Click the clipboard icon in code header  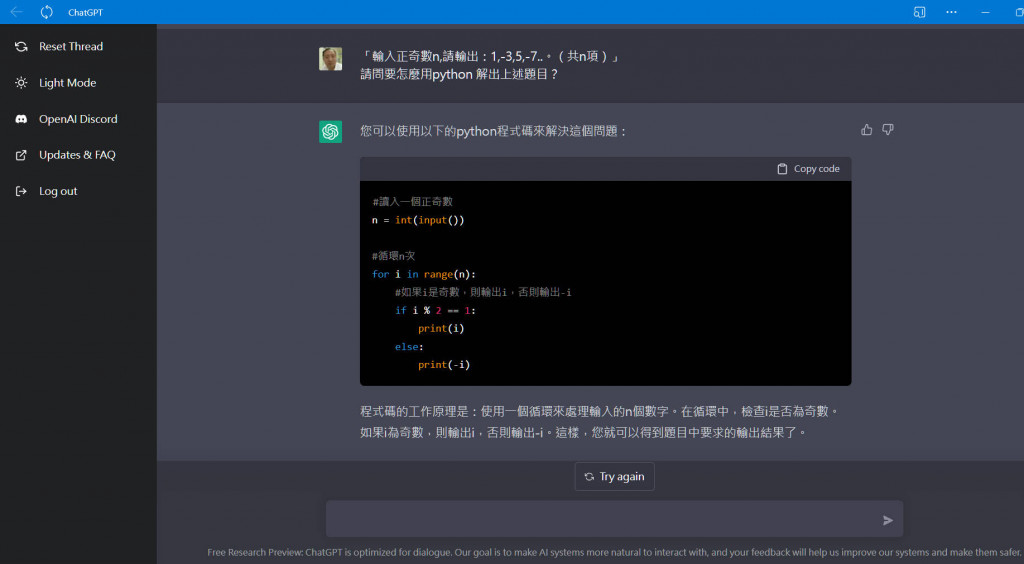(782, 169)
